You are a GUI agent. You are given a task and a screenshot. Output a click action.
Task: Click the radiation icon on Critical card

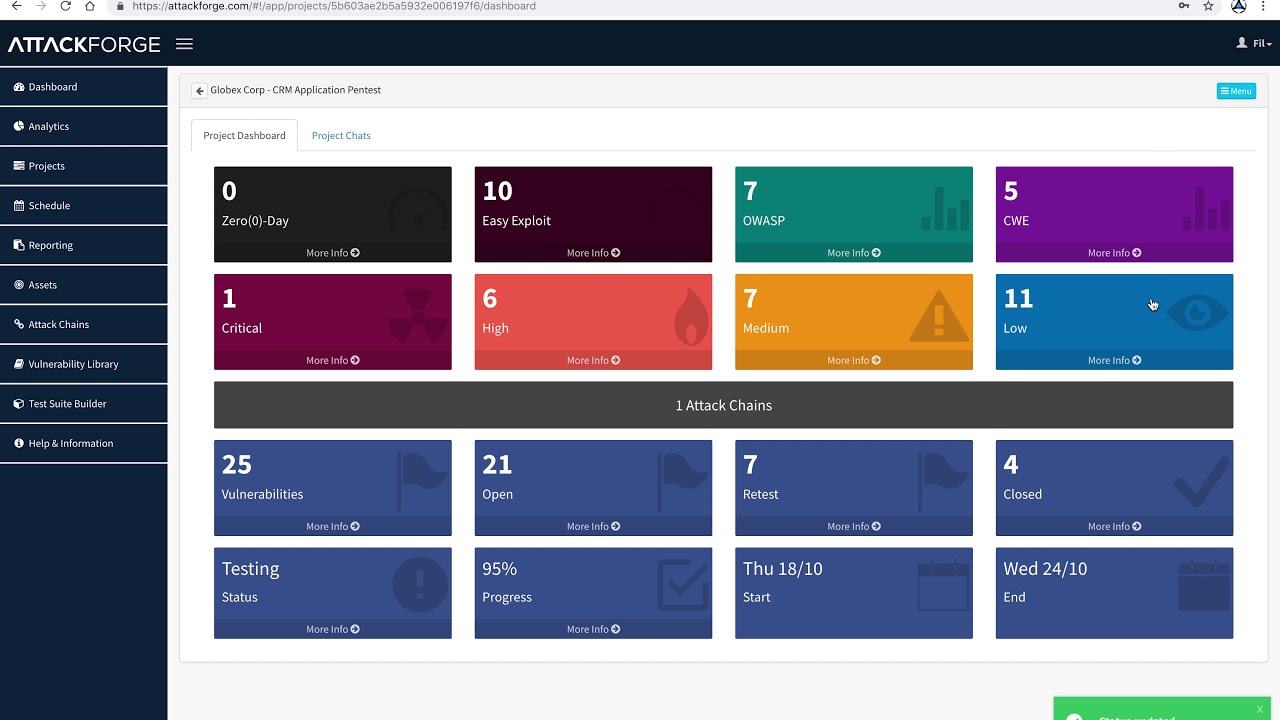click(x=417, y=319)
